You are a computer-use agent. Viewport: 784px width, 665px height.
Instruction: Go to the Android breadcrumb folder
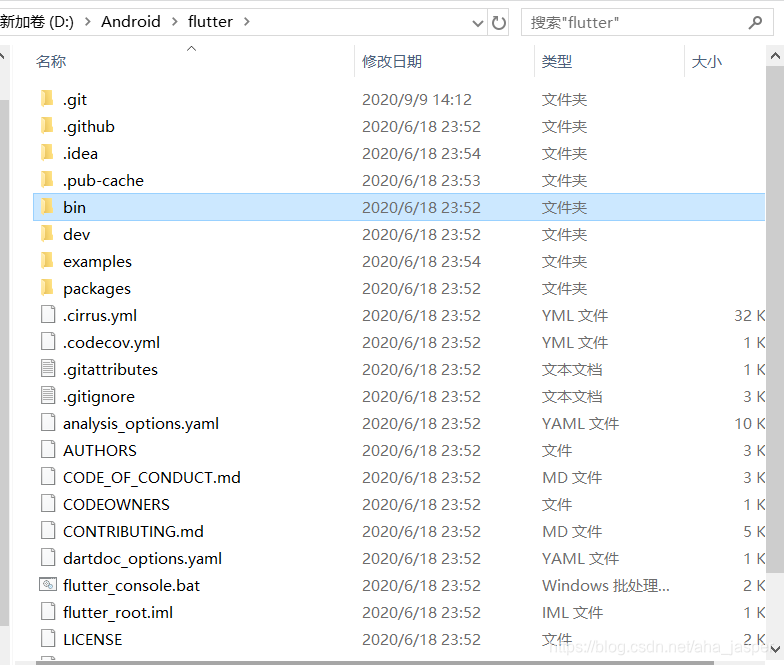click(130, 22)
